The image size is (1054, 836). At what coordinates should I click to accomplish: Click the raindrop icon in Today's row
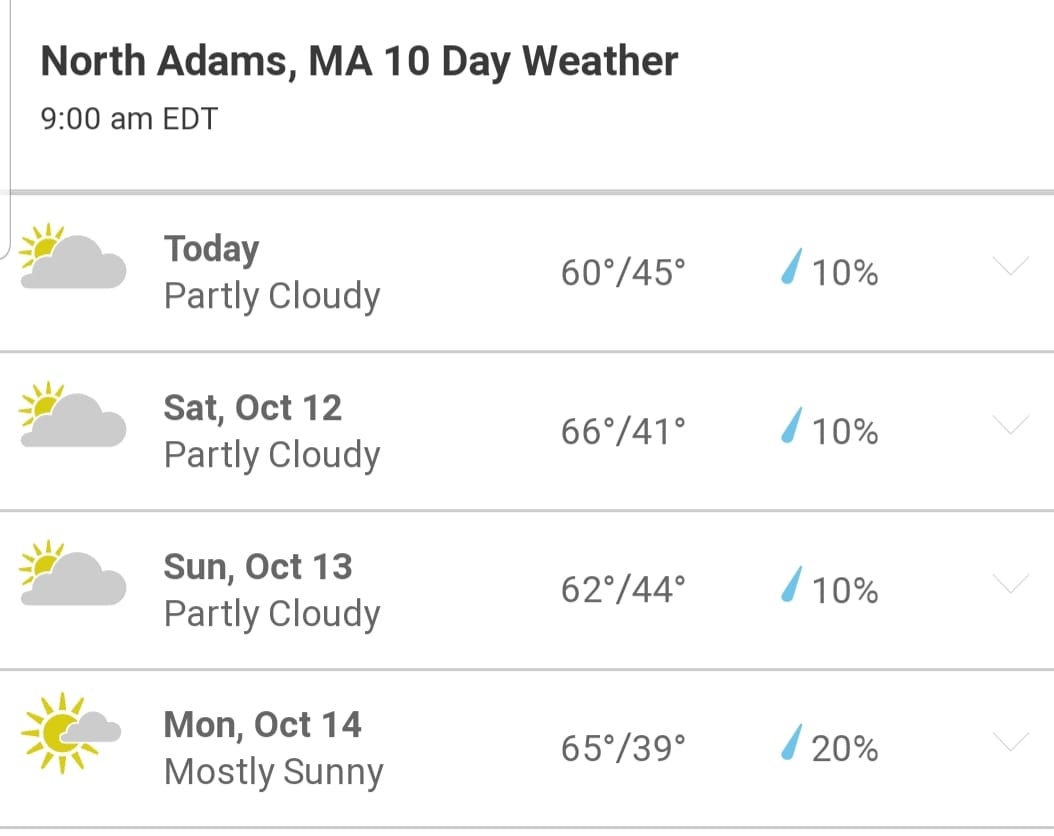[x=792, y=267]
